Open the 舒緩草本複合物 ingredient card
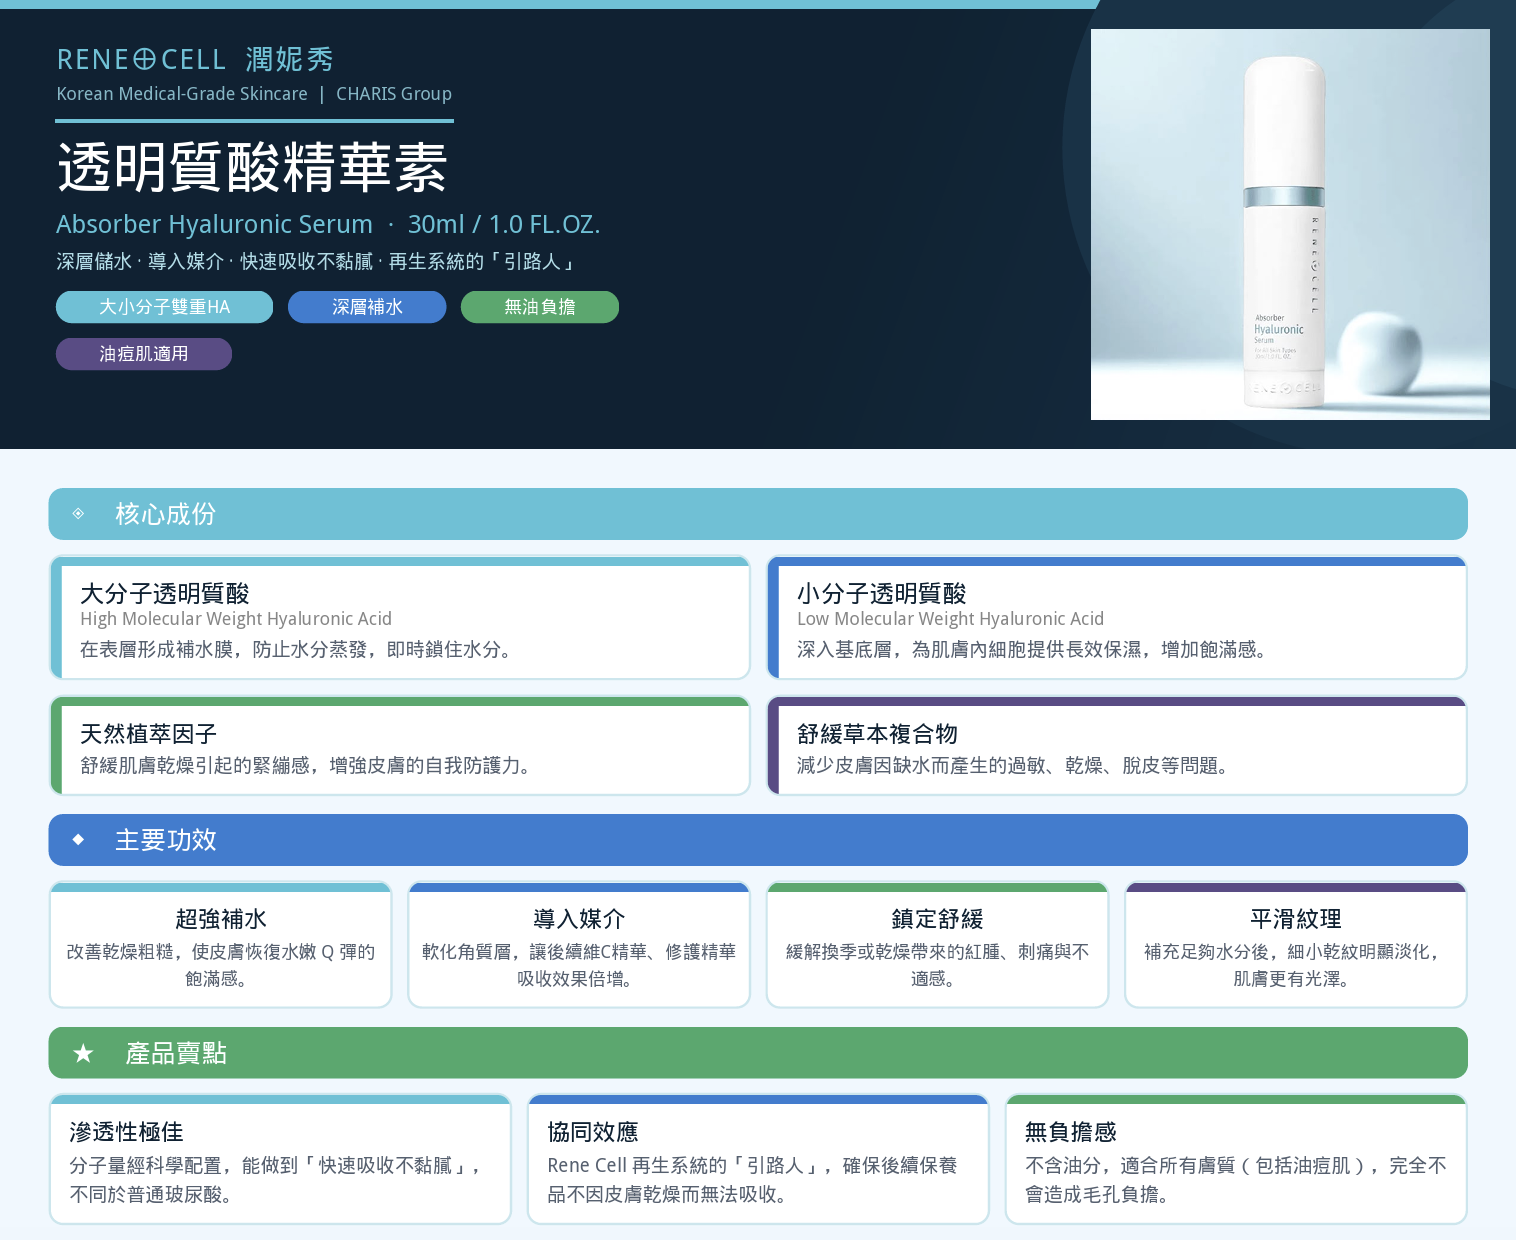Viewport: 1516px width, 1240px height. [1117, 746]
